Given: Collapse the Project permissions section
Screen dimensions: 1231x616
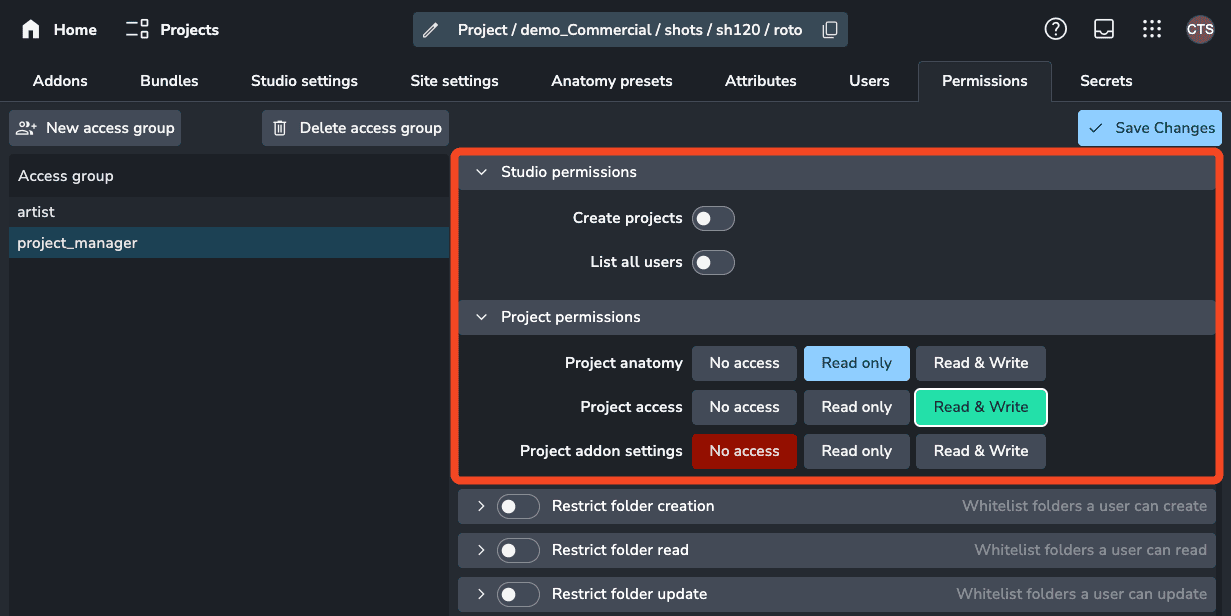Looking at the screenshot, I should coord(482,316).
